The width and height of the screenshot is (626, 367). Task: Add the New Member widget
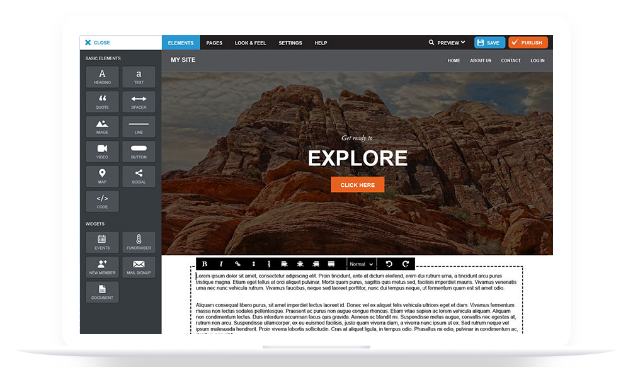(102, 267)
